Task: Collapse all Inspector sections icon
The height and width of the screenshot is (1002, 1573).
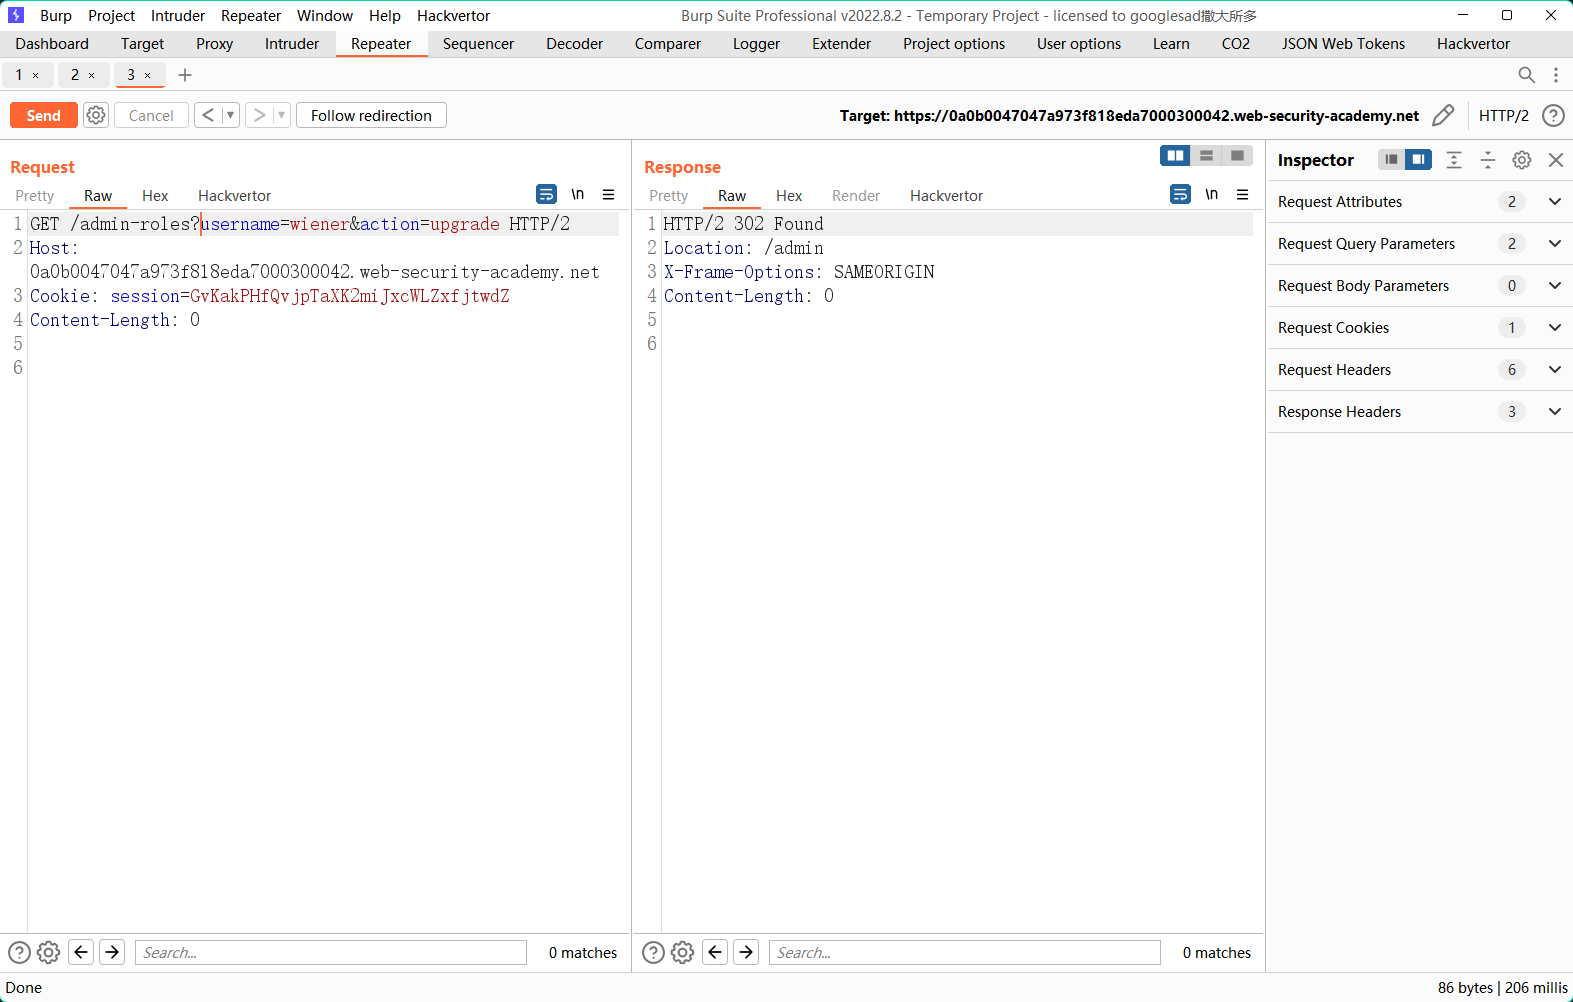Action: tap(1488, 160)
